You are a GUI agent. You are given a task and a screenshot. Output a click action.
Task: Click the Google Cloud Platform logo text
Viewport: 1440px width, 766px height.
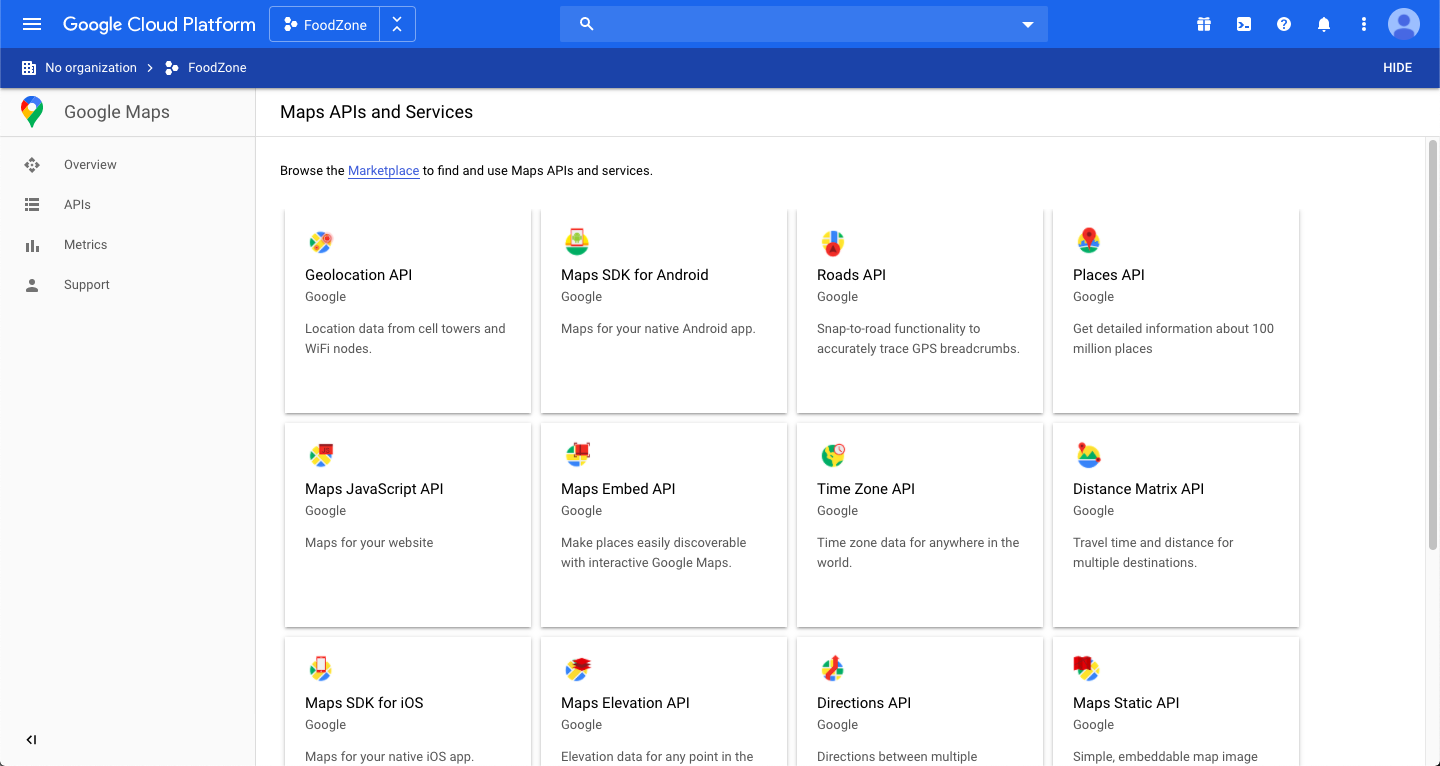[x=159, y=24]
